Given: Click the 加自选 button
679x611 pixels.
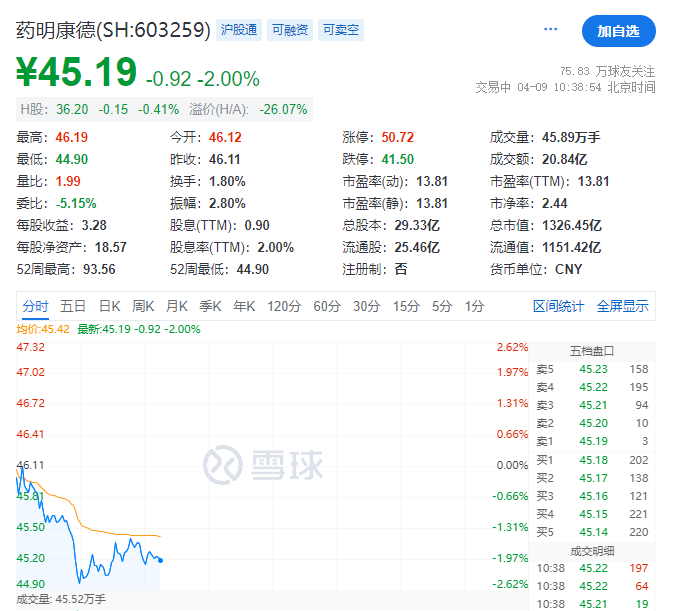Looking at the screenshot, I should click(x=618, y=31).
